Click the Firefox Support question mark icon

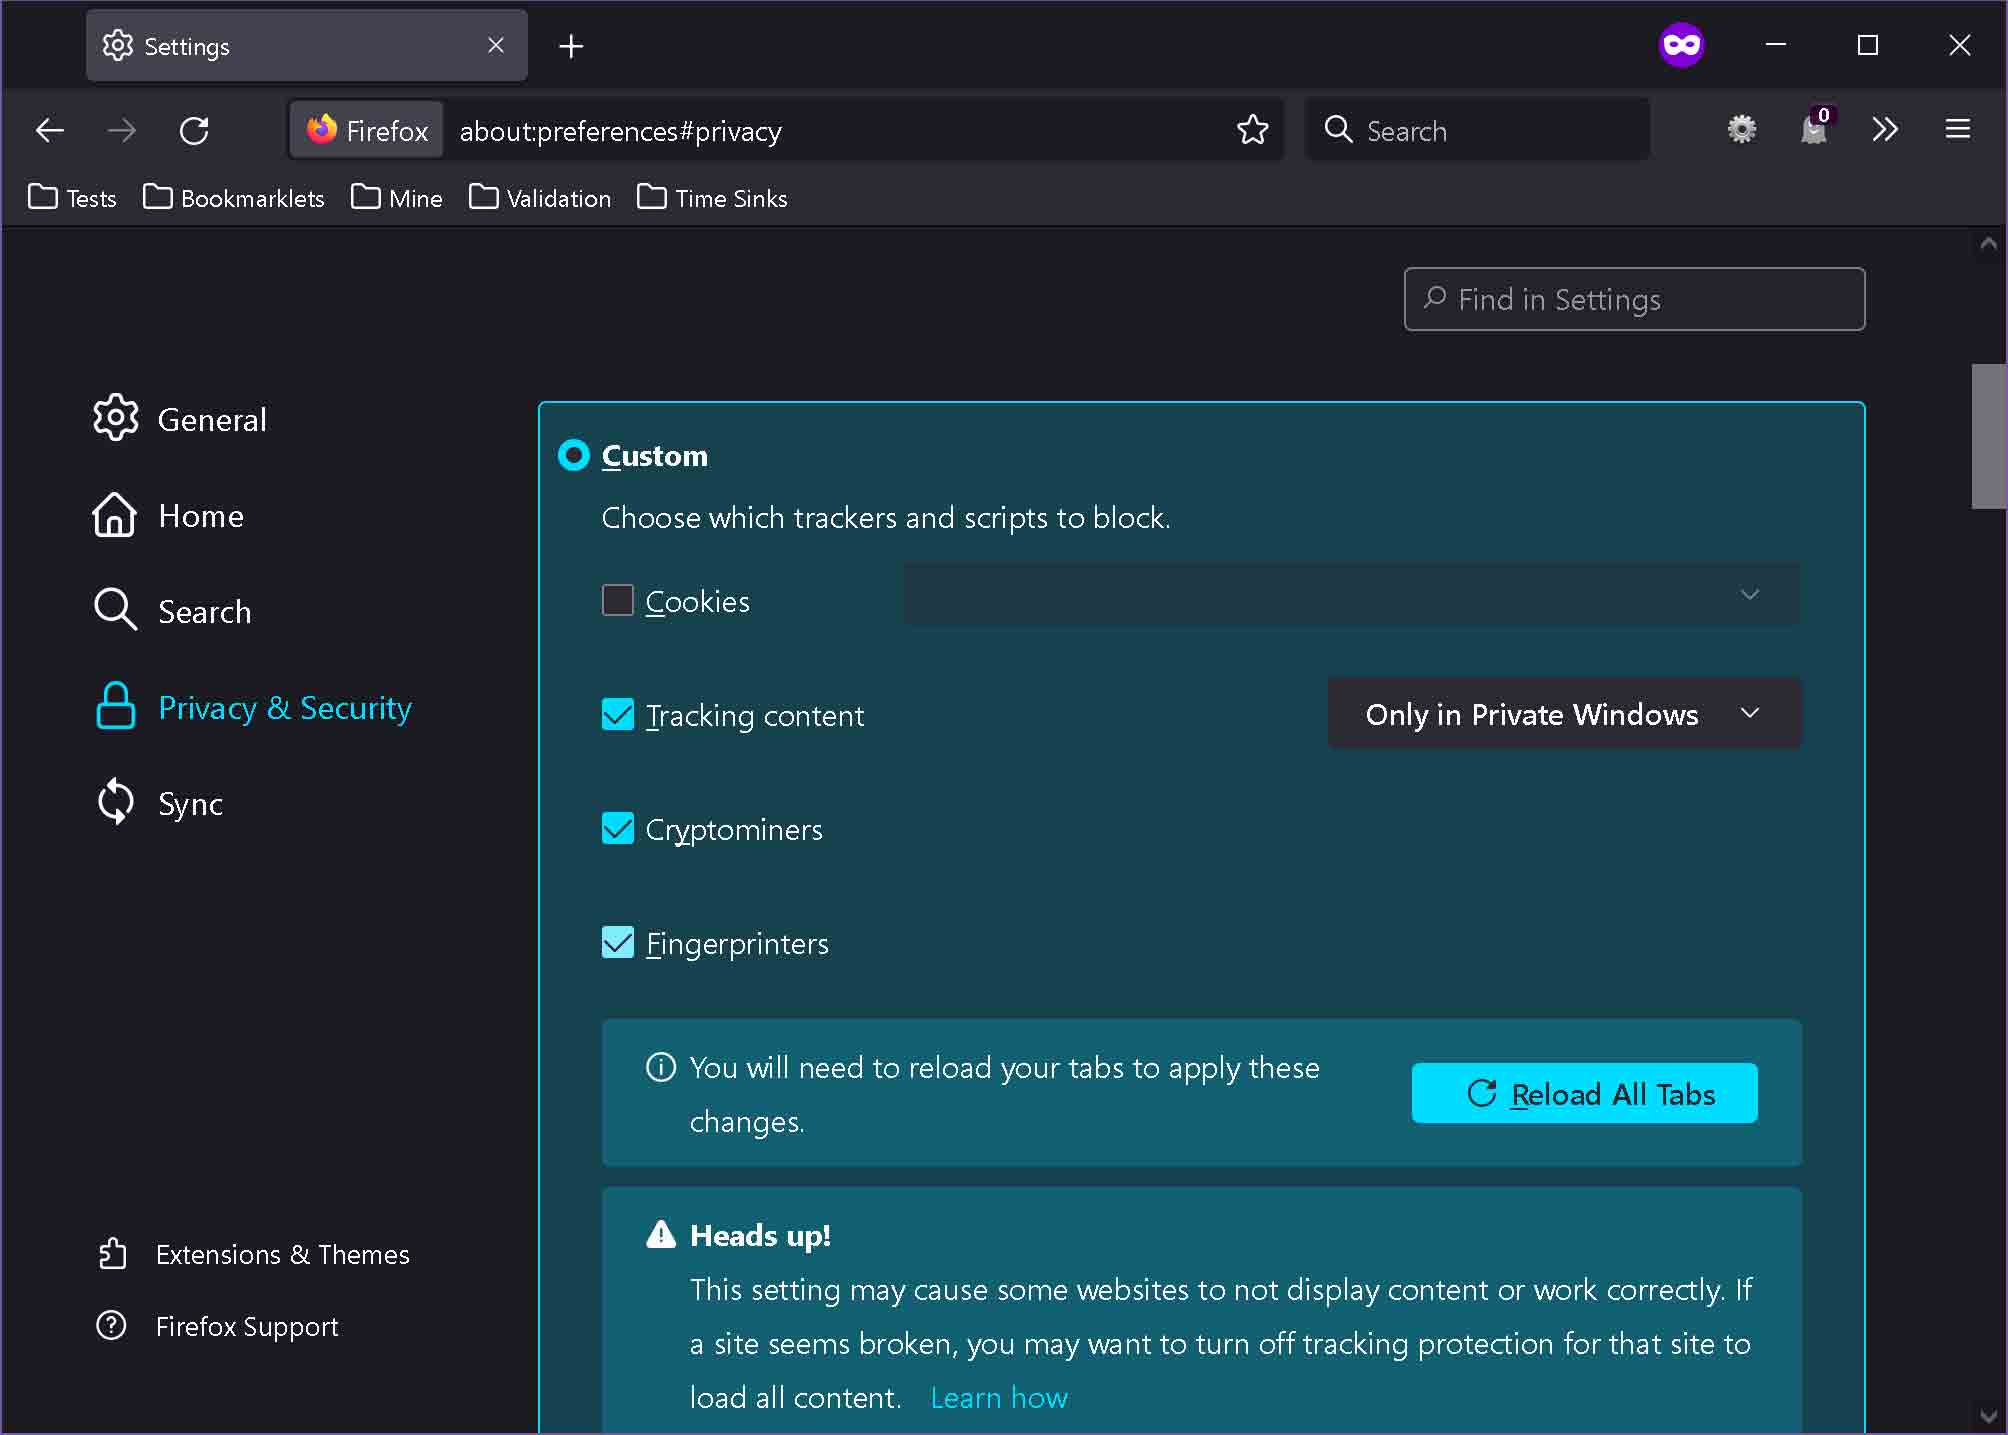point(111,1326)
